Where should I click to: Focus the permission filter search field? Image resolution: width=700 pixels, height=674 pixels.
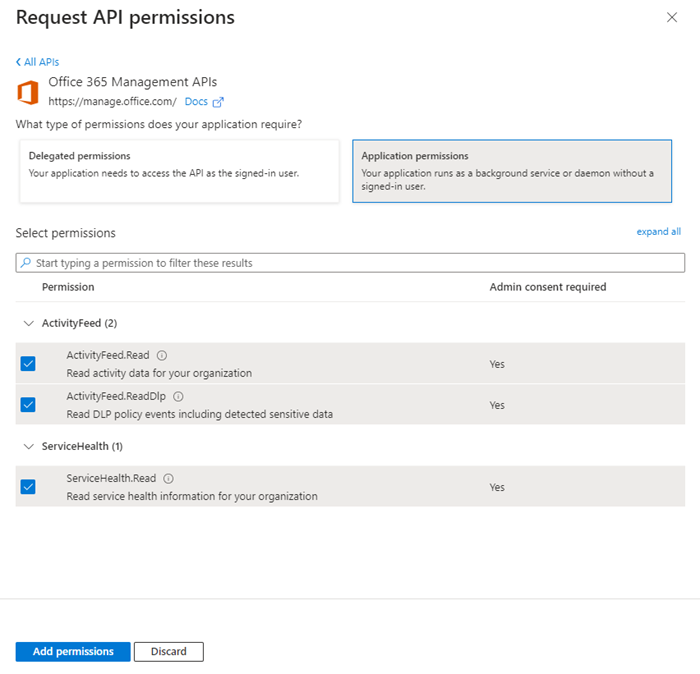pyautogui.click(x=350, y=263)
